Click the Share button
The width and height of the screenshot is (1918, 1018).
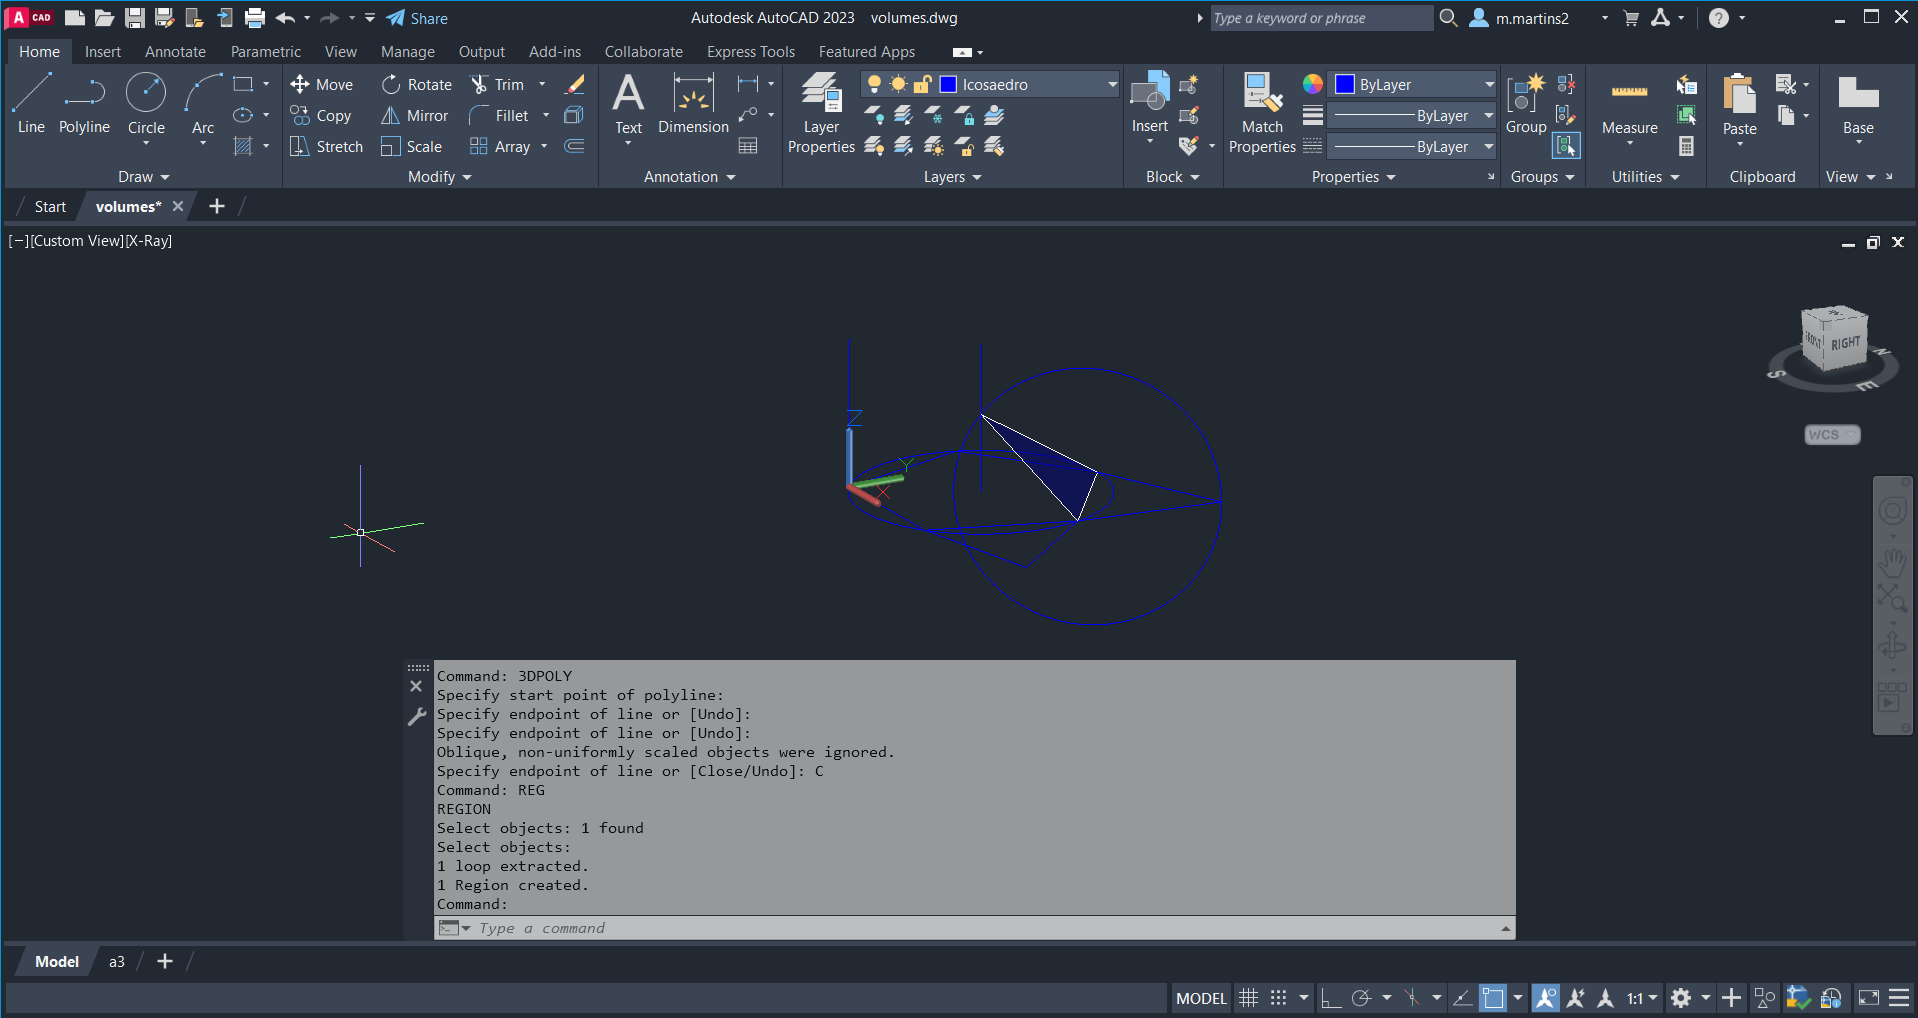417,18
